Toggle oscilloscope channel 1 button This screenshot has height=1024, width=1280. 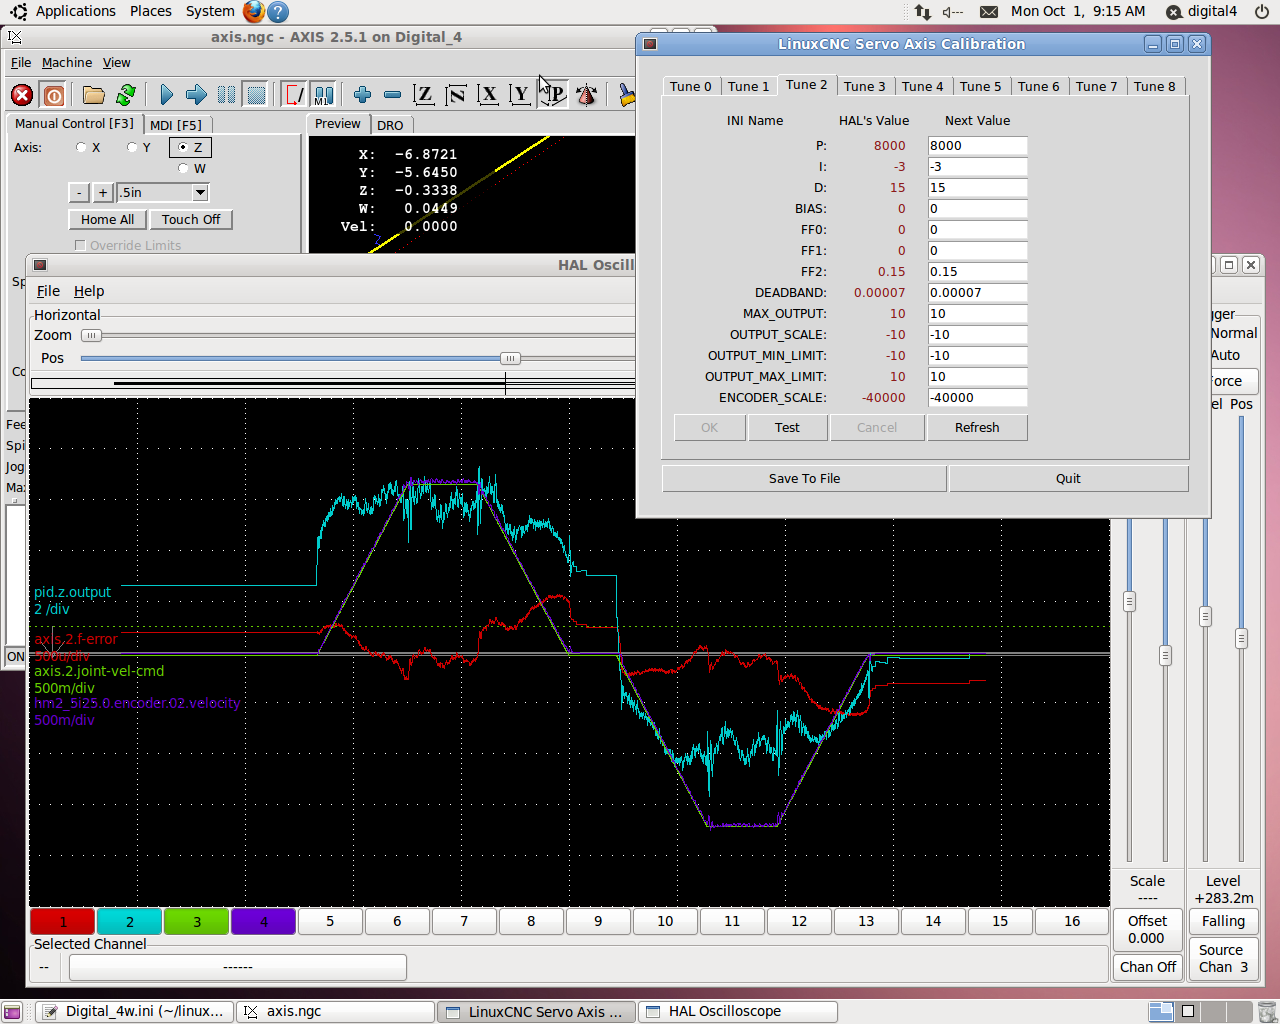(63, 922)
